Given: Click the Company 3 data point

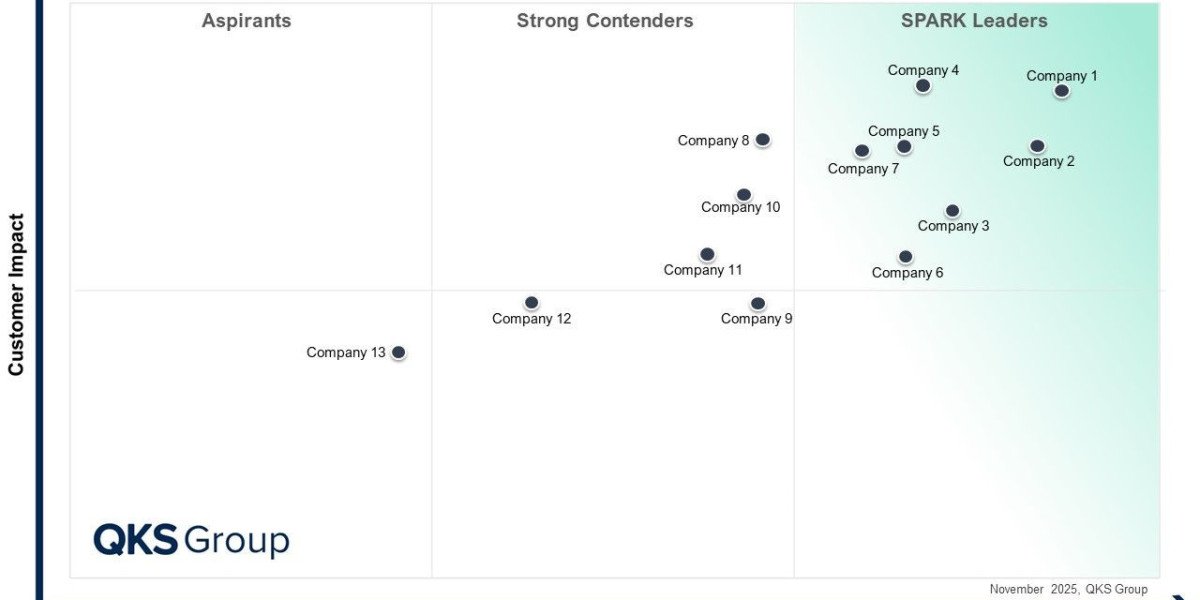Looking at the screenshot, I should tap(952, 211).
